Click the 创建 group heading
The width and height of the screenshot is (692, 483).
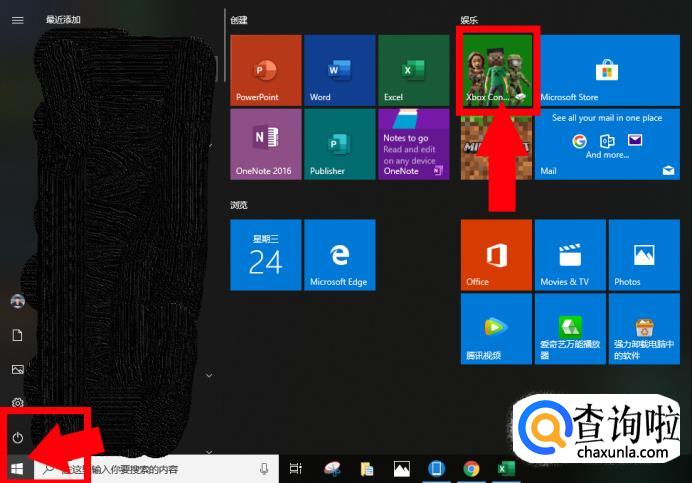239,20
